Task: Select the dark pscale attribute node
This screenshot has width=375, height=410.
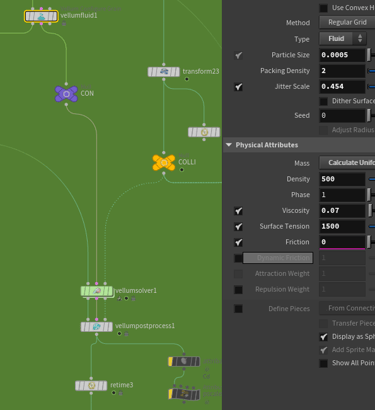Action: [x=184, y=394]
